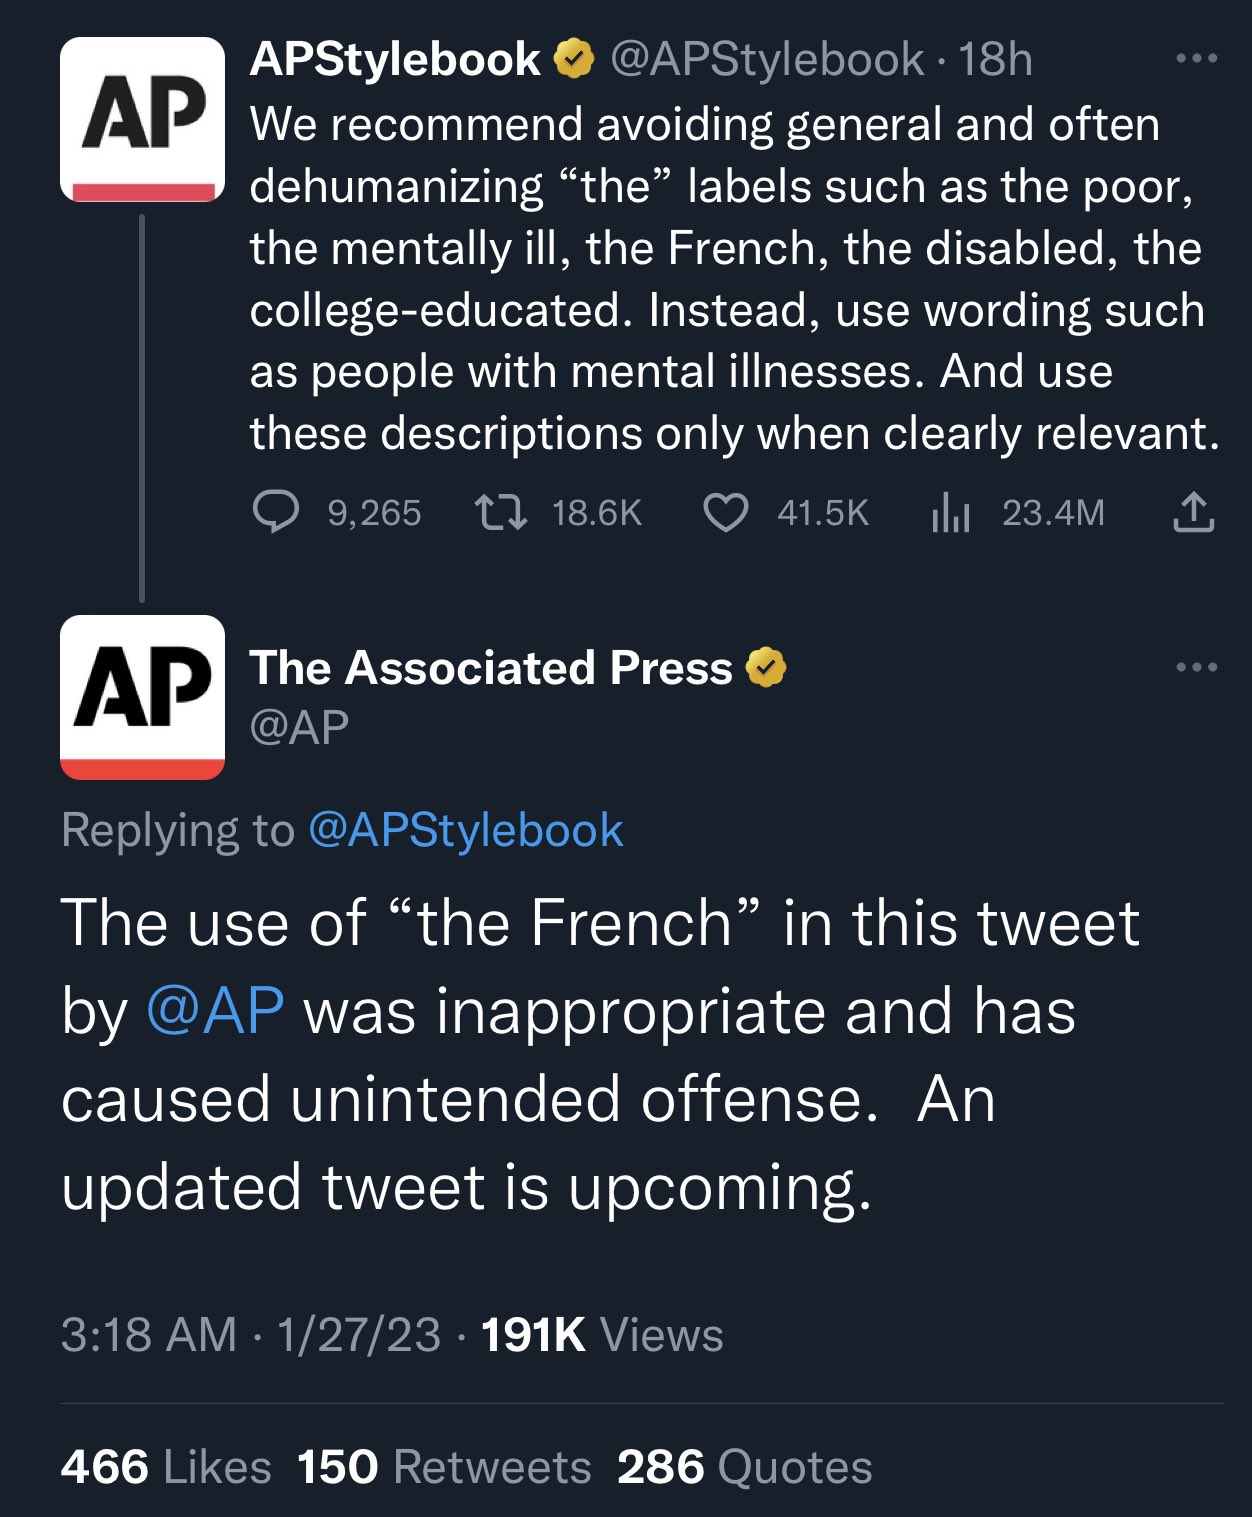View the 286 Quotes list
This screenshot has height=1517, width=1252.
click(x=744, y=1467)
